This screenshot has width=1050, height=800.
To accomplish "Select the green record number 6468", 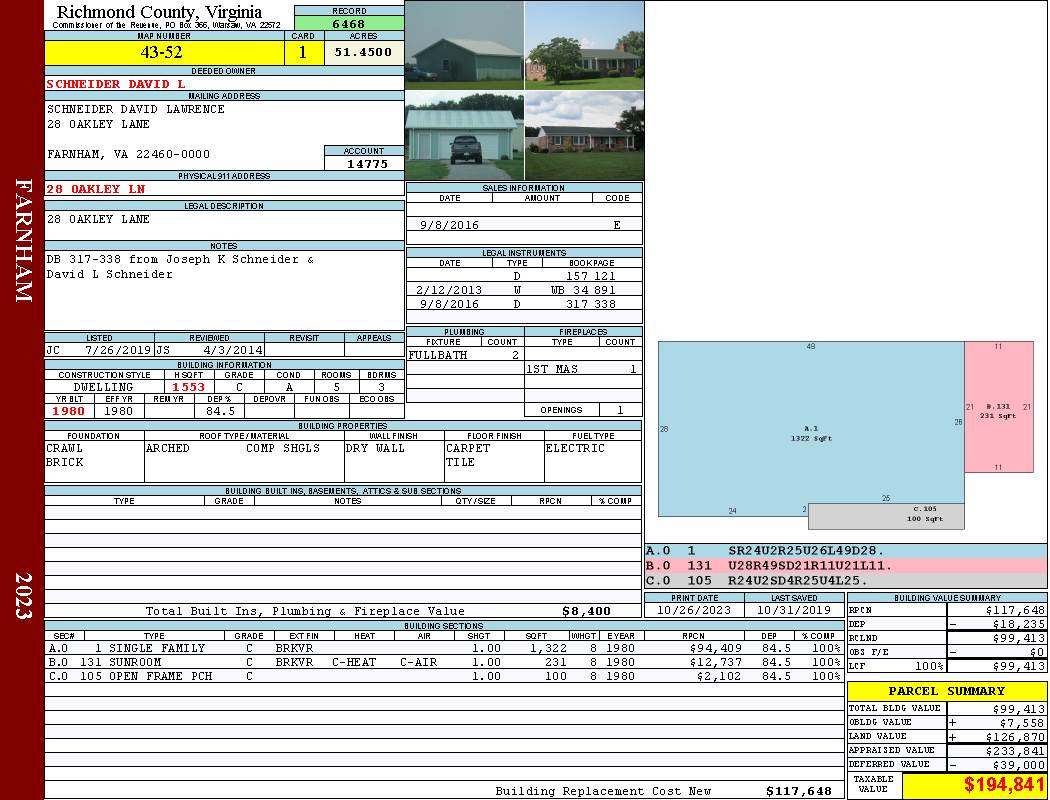I will click(348, 23).
